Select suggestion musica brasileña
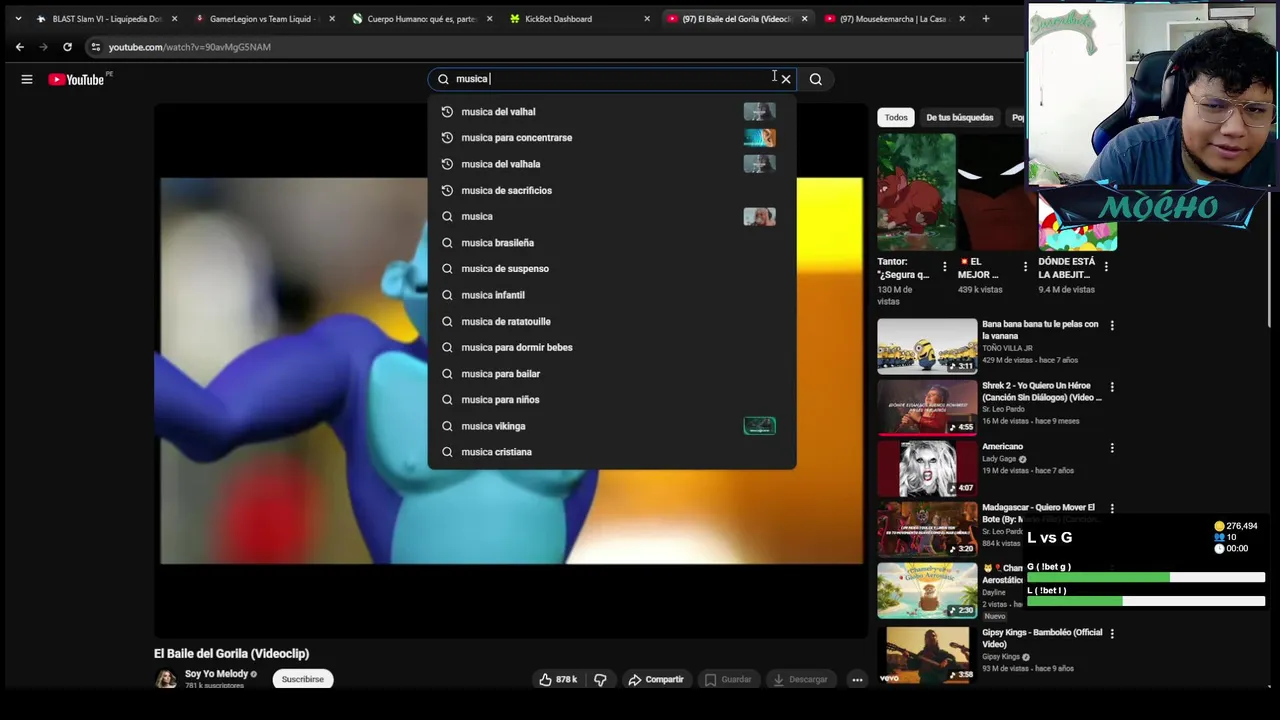This screenshot has height=720, width=1280. [x=612, y=243]
